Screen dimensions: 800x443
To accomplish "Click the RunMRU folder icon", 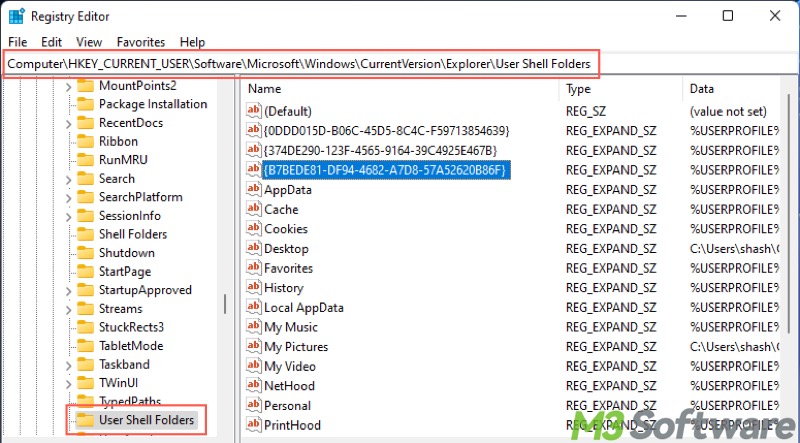I will click(x=85, y=160).
